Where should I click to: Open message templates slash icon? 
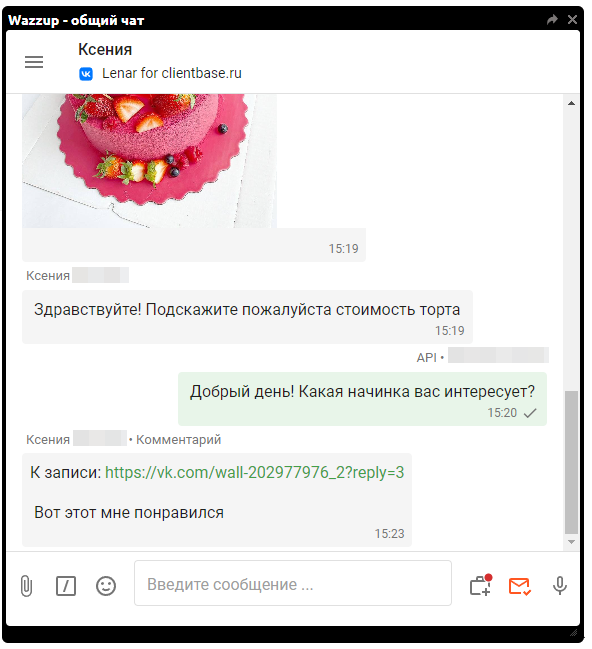[x=66, y=586]
